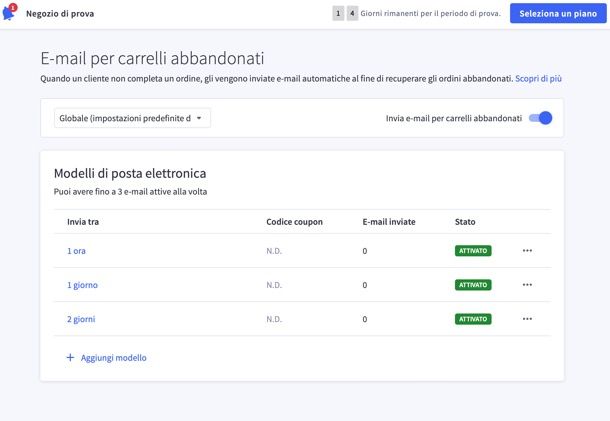Open the 1 ora email template
610x421 pixels.
coord(76,251)
